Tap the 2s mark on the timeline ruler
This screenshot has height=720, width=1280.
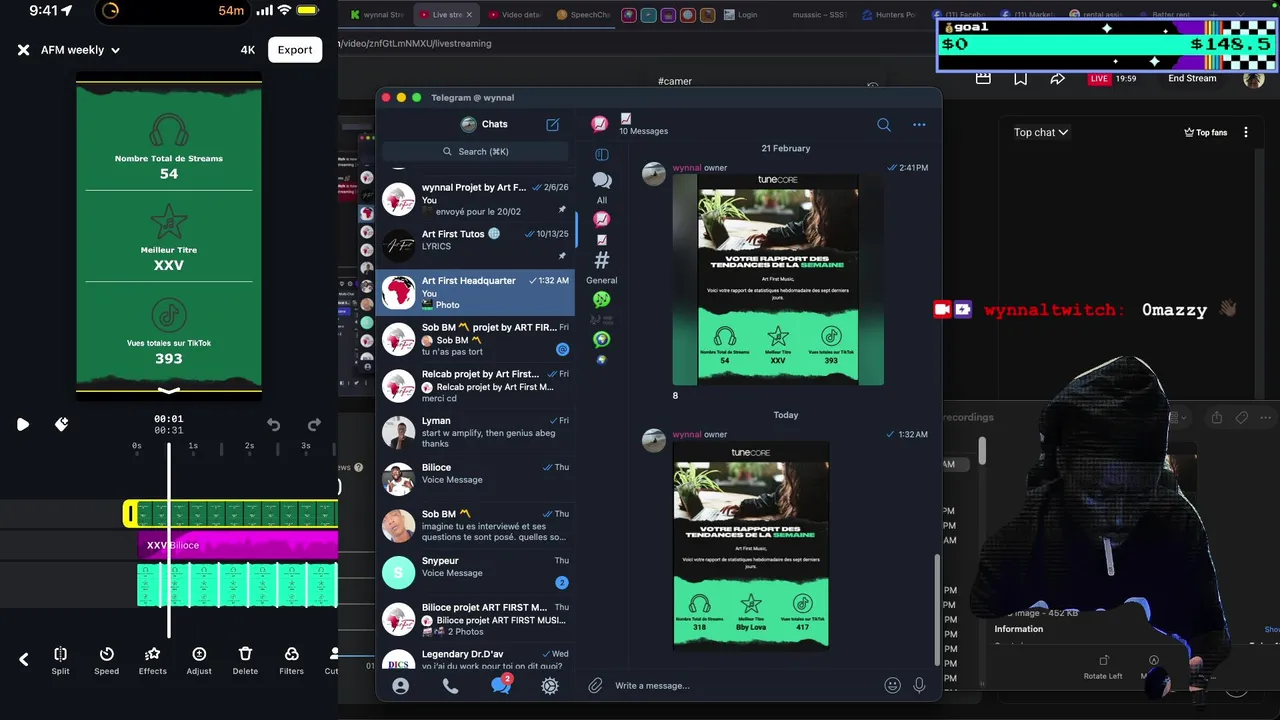tap(250, 446)
